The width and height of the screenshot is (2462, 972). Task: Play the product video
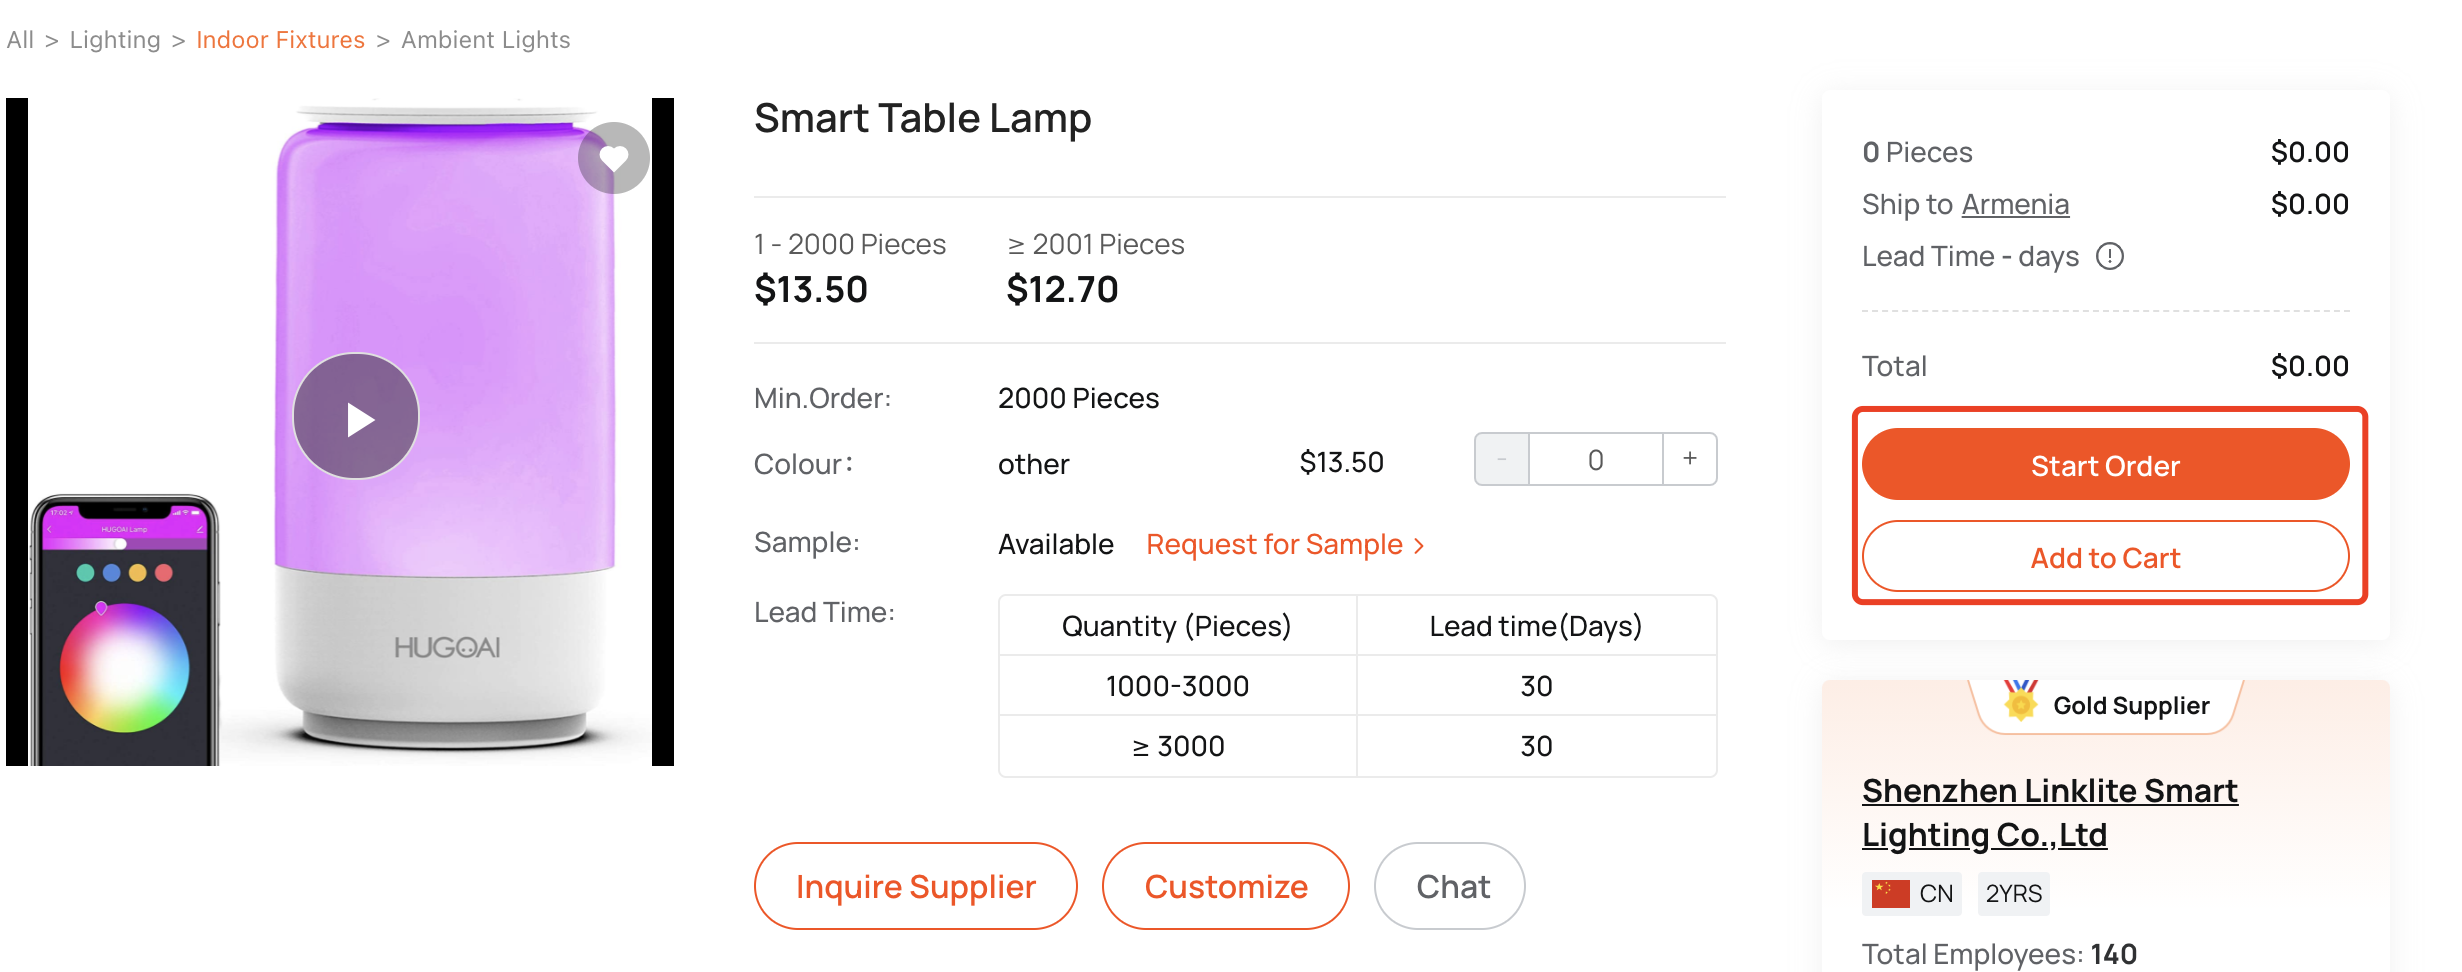tap(356, 417)
